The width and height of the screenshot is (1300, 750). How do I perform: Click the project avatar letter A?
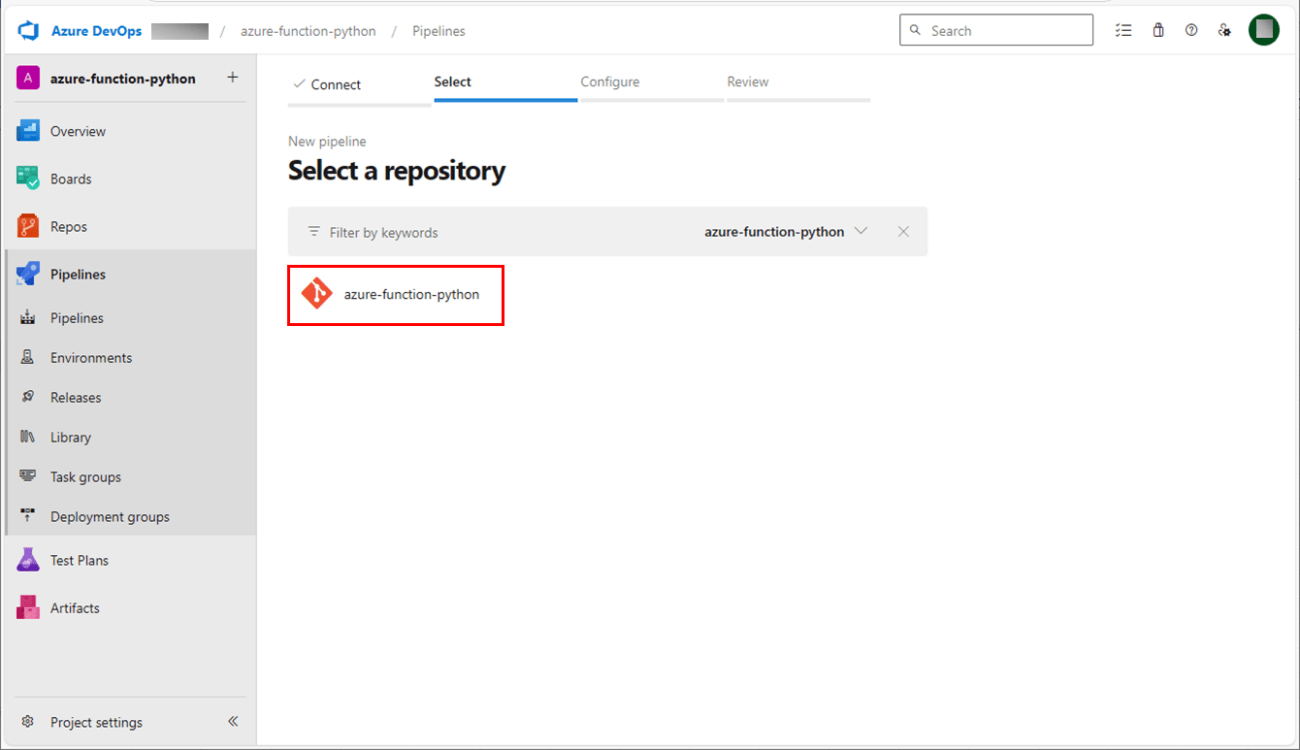[x=28, y=79]
